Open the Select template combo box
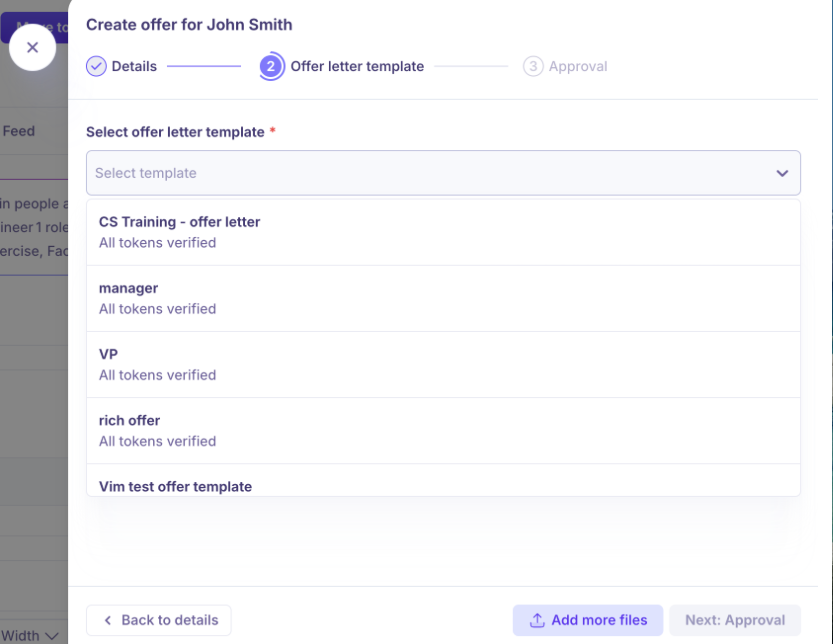Viewport: 833px width, 644px height. (430, 173)
